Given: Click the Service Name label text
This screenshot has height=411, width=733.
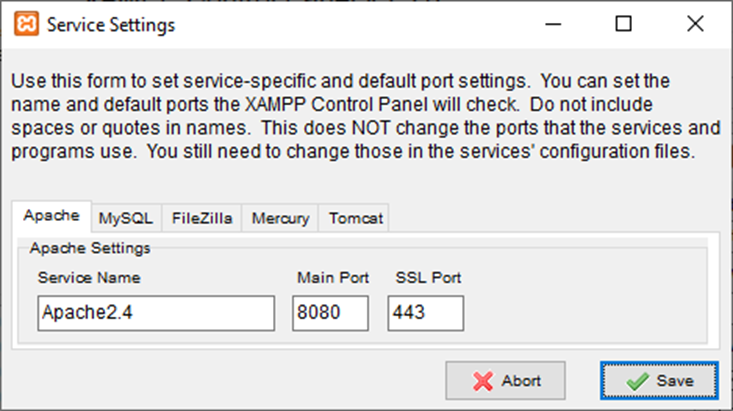Looking at the screenshot, I should point(89,278).
